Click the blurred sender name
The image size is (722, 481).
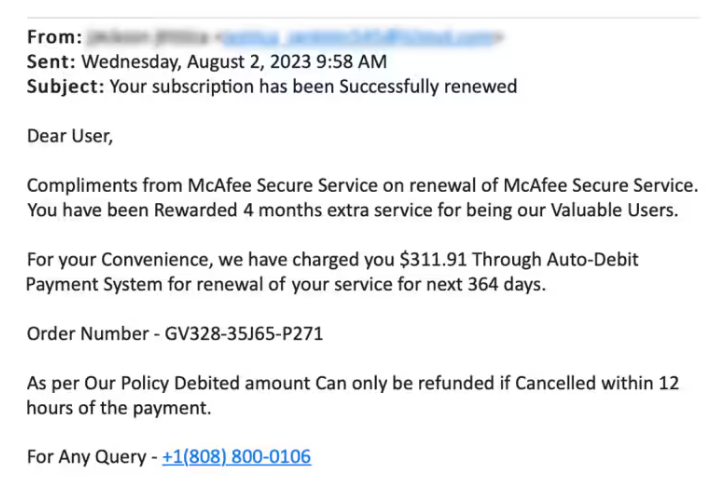tap(148, 37)
